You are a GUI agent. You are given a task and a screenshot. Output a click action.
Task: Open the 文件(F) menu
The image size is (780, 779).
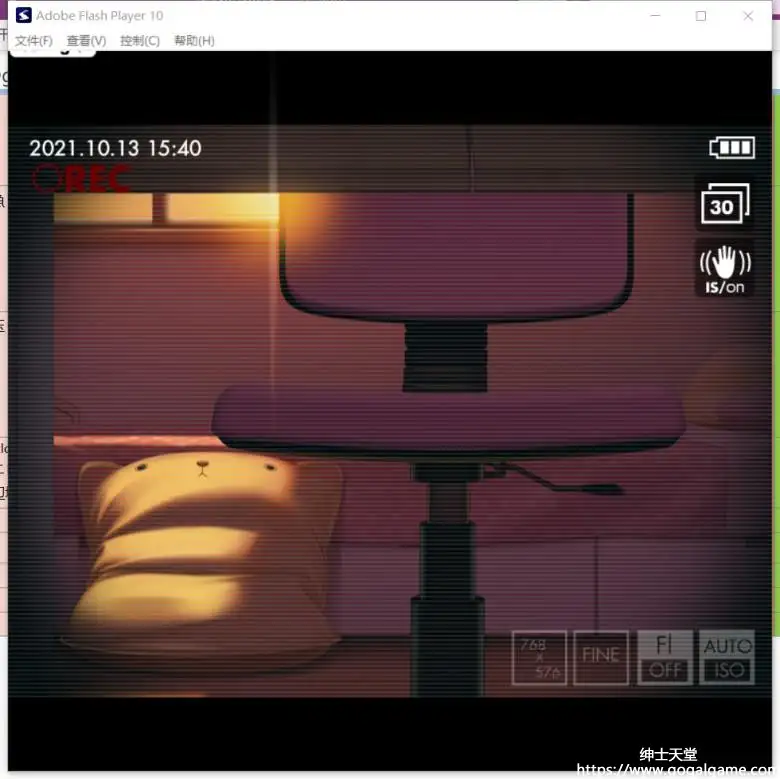pyautogui.click(x=33, y=41)
